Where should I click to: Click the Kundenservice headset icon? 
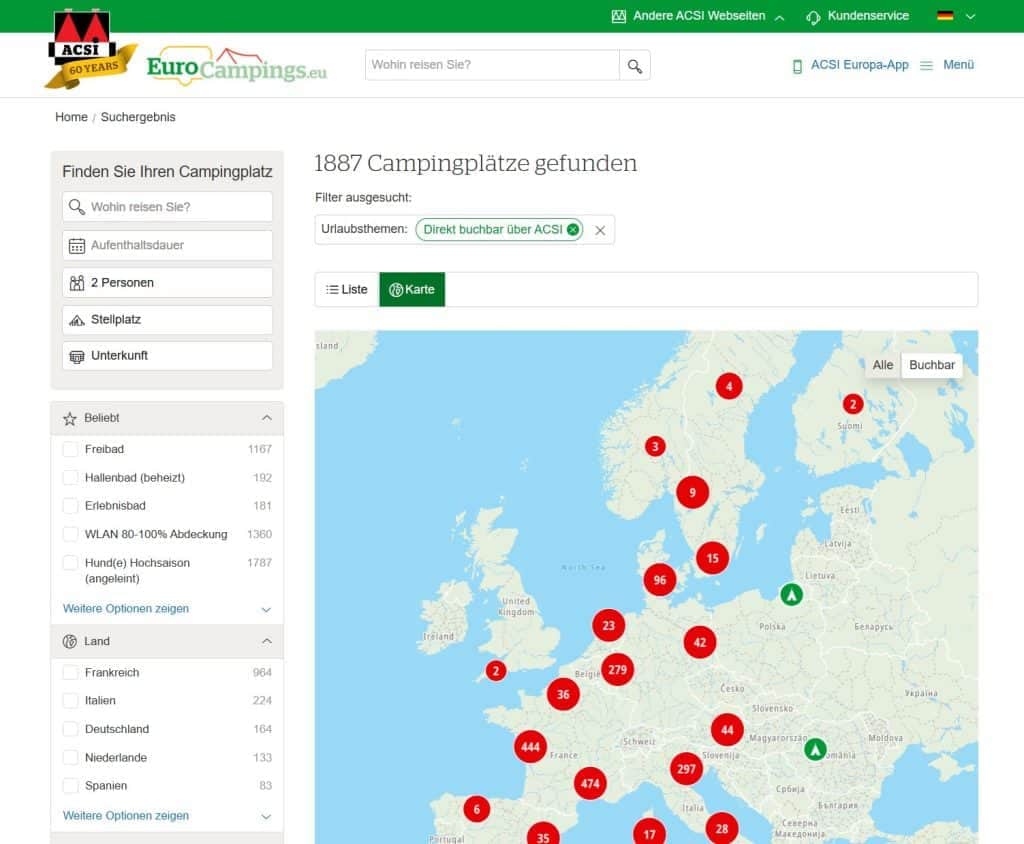(813, 16)
